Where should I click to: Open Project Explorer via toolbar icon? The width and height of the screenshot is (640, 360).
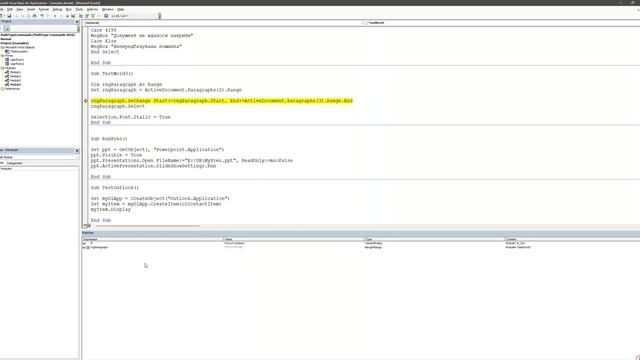point(80,16)
